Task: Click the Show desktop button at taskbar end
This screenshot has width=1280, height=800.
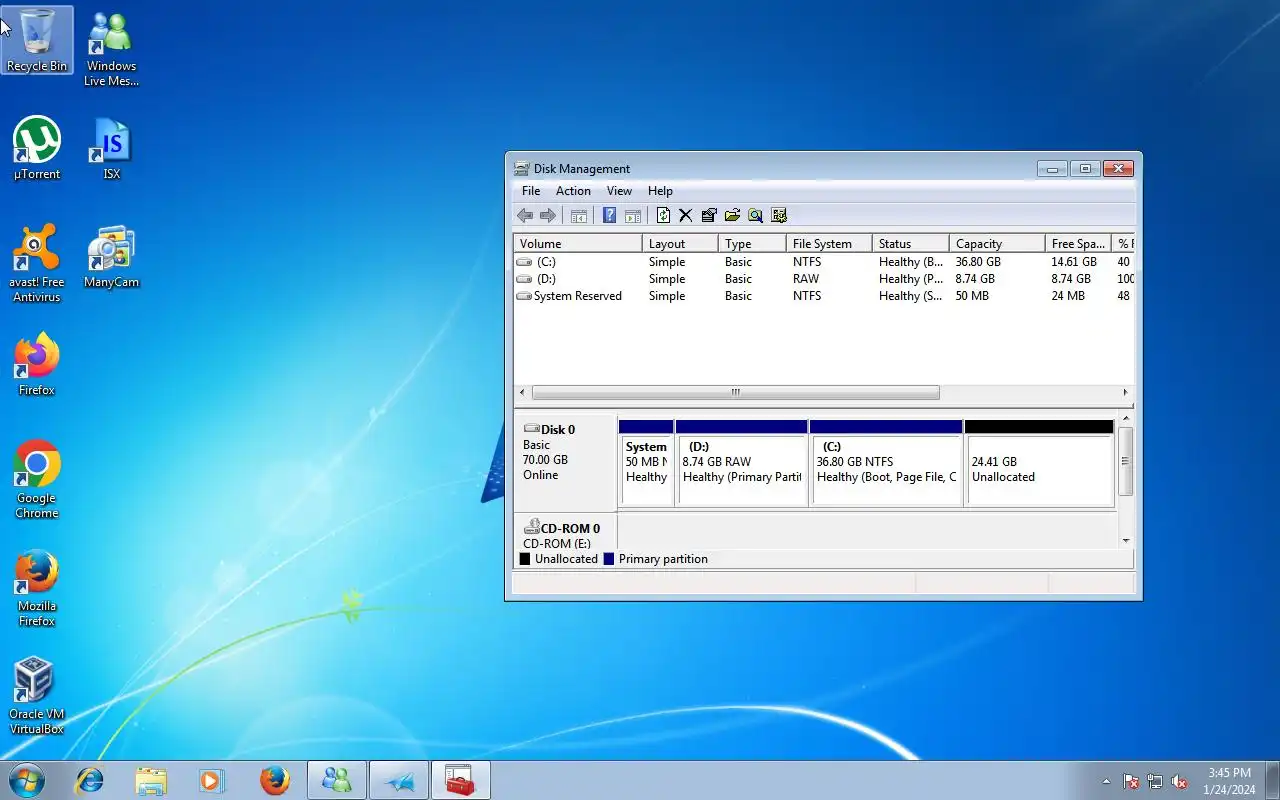Action: point(1272,780)
